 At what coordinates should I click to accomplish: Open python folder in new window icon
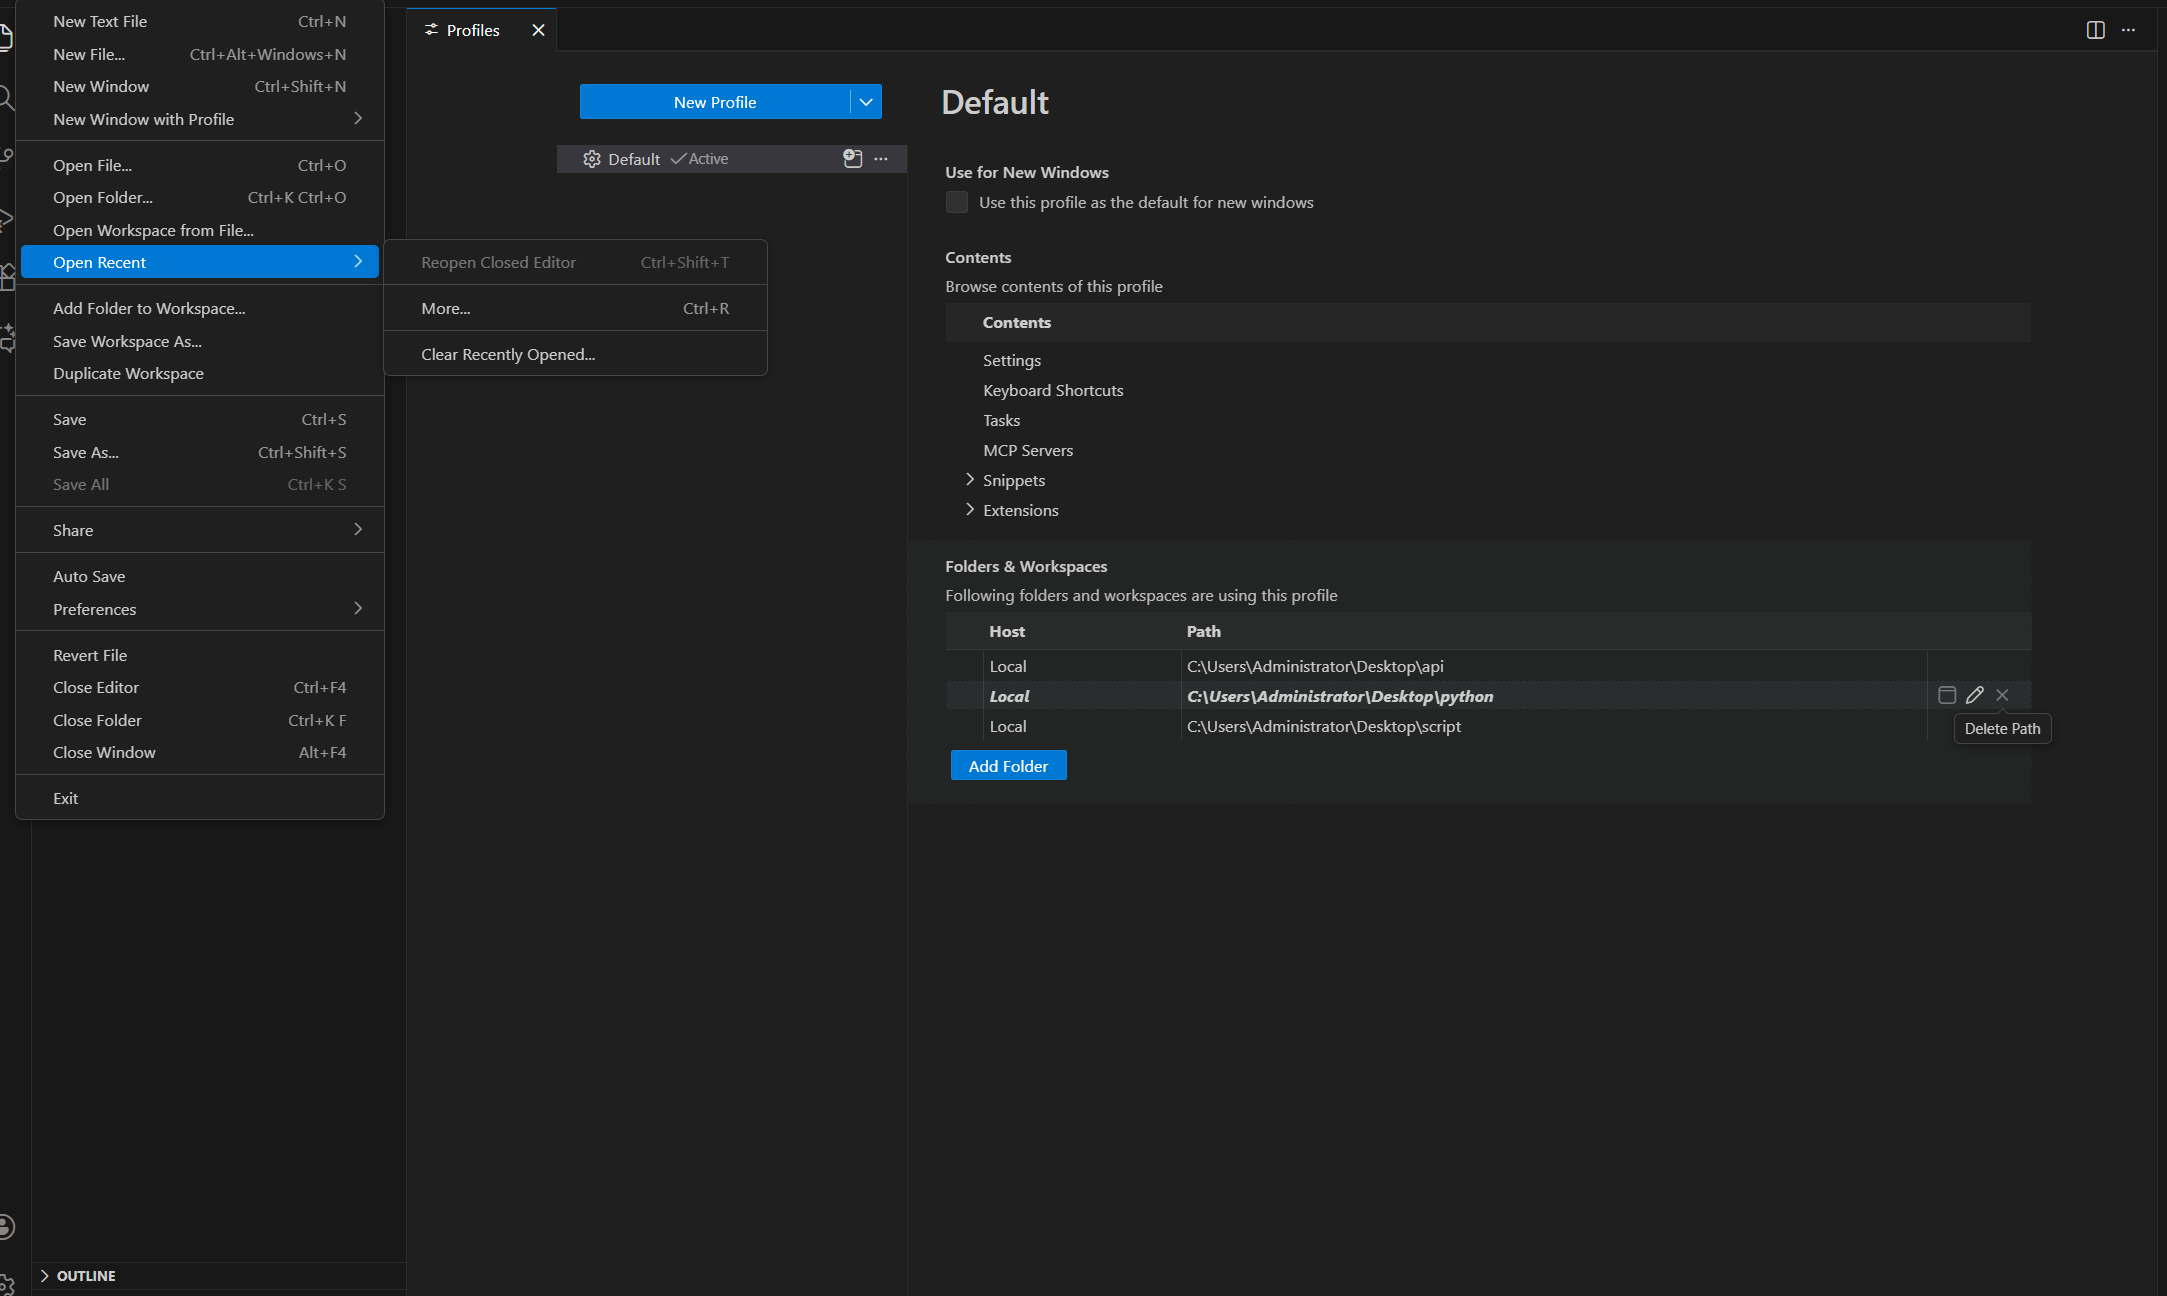click(1946, 695)
